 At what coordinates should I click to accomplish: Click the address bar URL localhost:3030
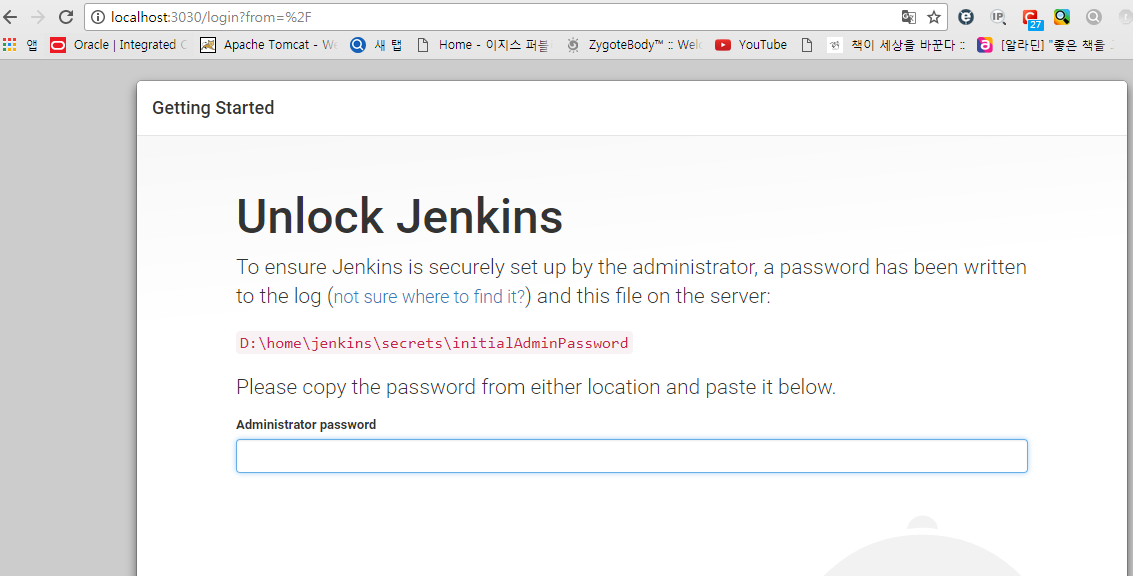211,17
